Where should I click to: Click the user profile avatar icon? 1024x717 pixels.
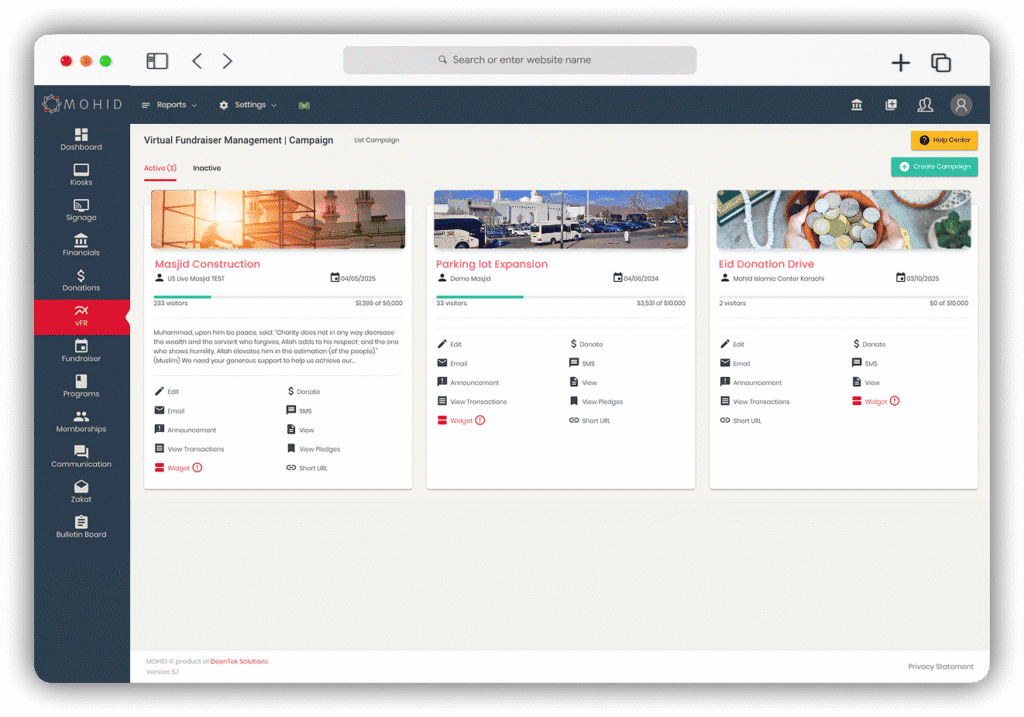961,105
